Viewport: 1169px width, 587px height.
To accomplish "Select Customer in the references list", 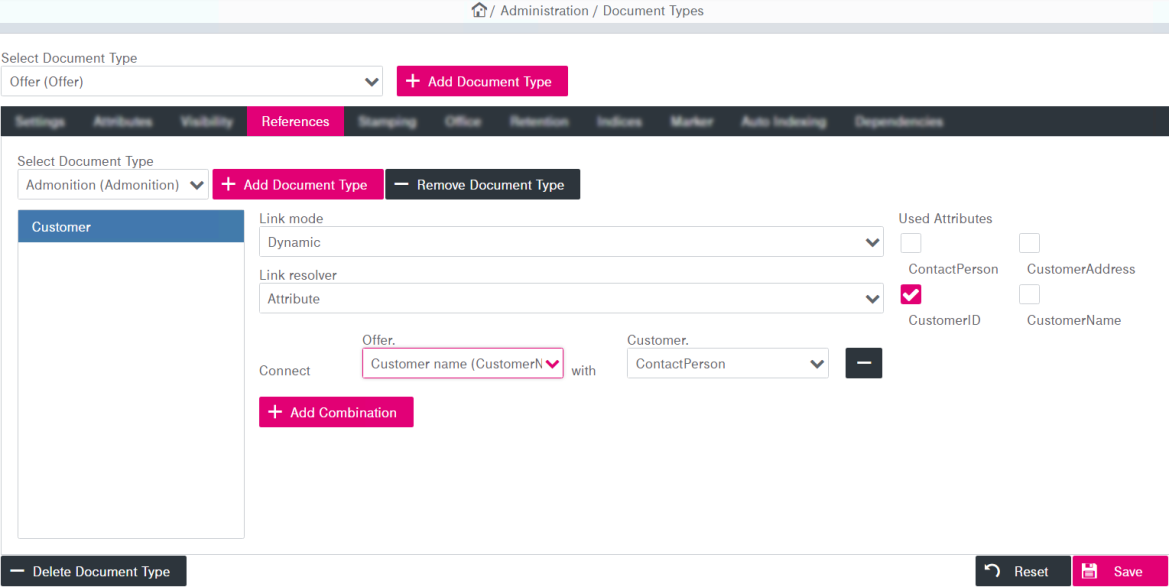I will (131, 227).
